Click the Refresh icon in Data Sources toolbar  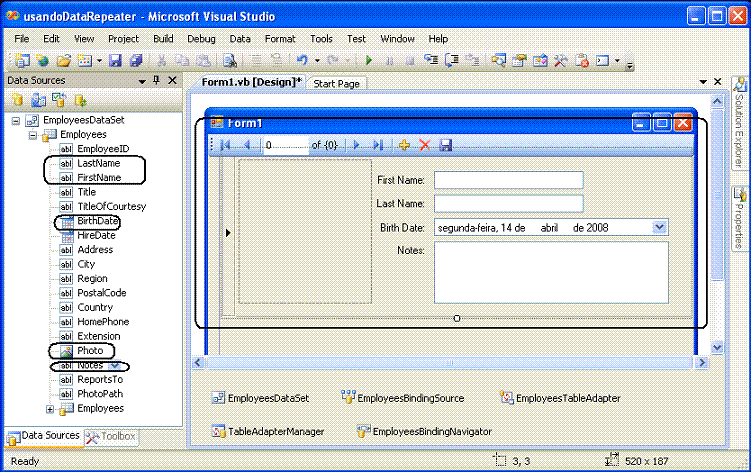(80, 100)
